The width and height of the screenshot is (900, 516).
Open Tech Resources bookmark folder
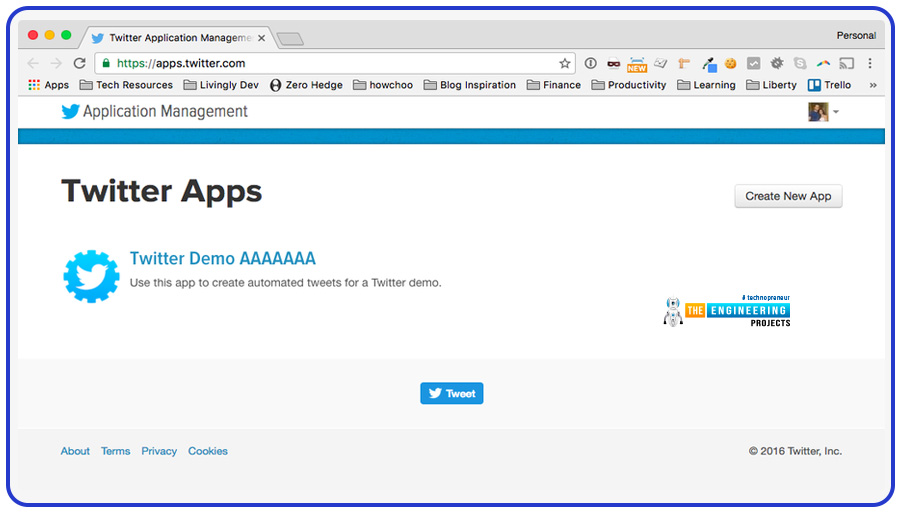click(x=126, y=85)
